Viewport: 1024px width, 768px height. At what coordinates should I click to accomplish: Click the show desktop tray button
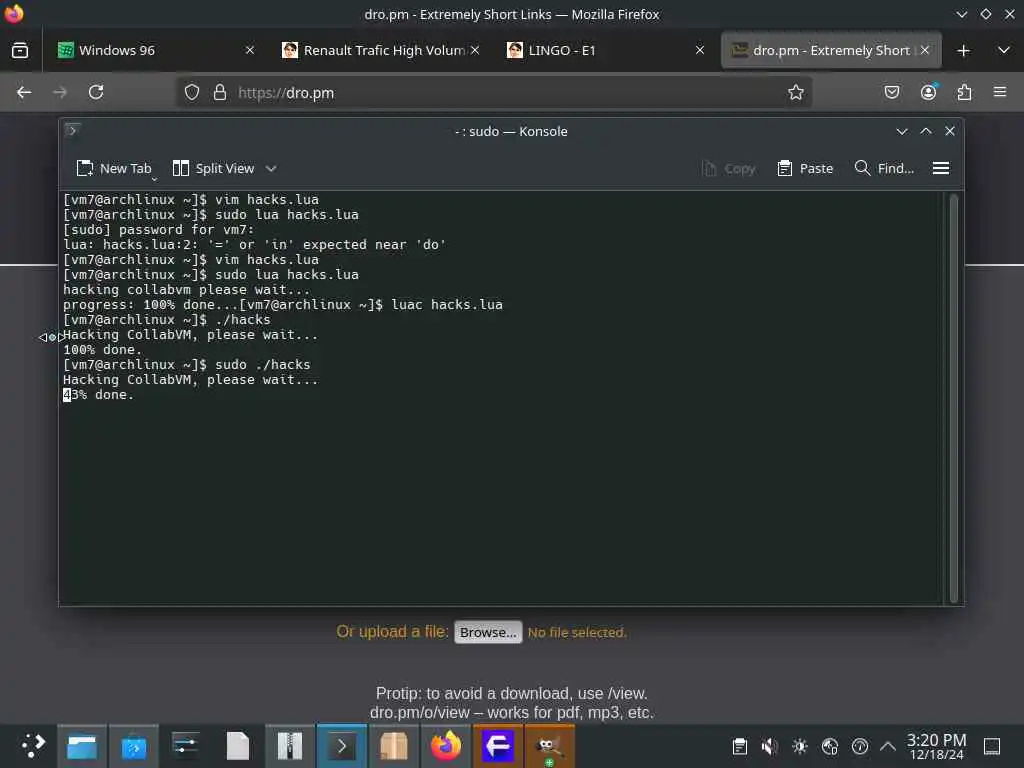(992, 746)
